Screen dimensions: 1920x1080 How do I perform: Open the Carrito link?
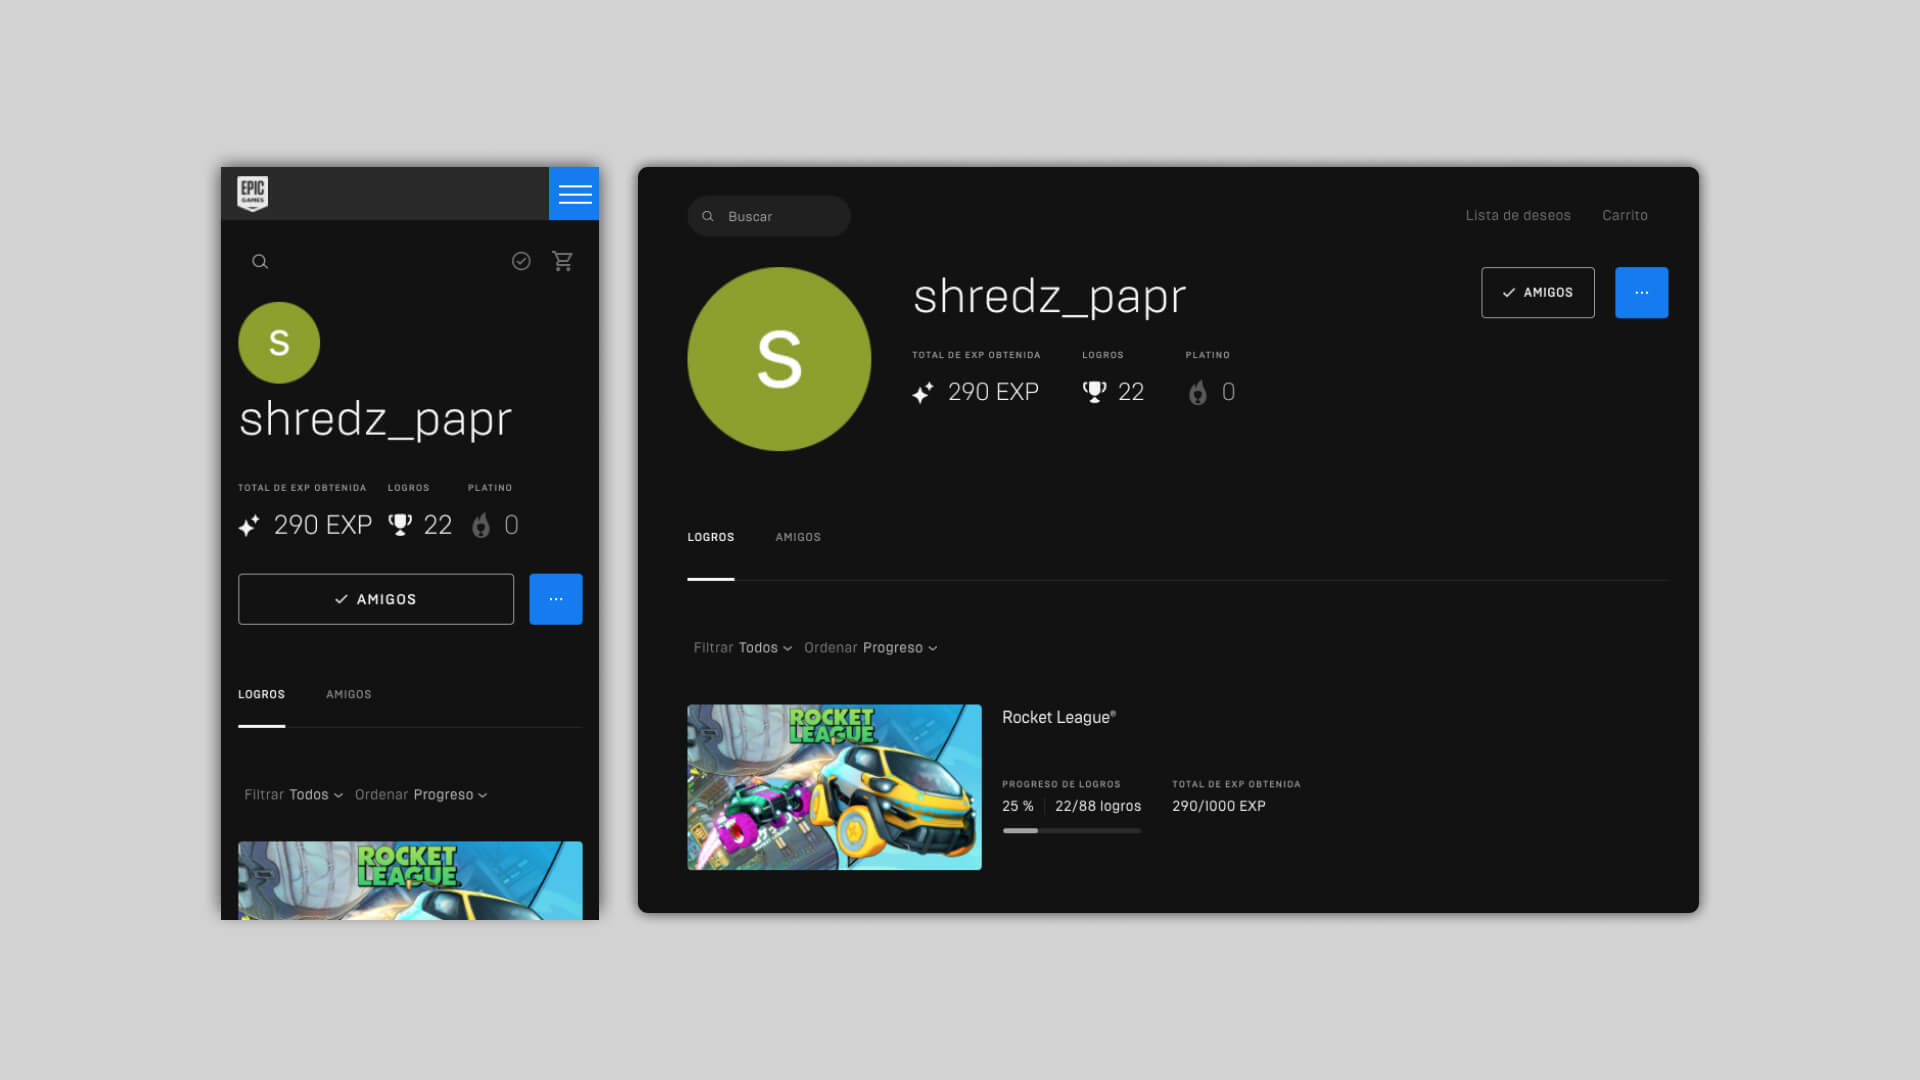coord(1625,215)
